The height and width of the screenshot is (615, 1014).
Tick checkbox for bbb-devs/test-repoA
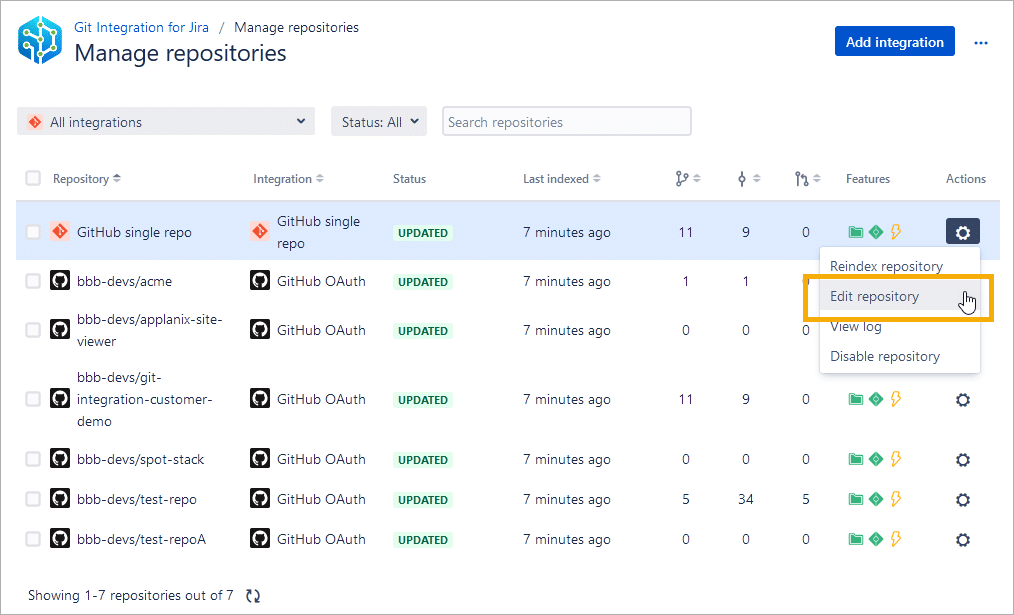[33, 539]
